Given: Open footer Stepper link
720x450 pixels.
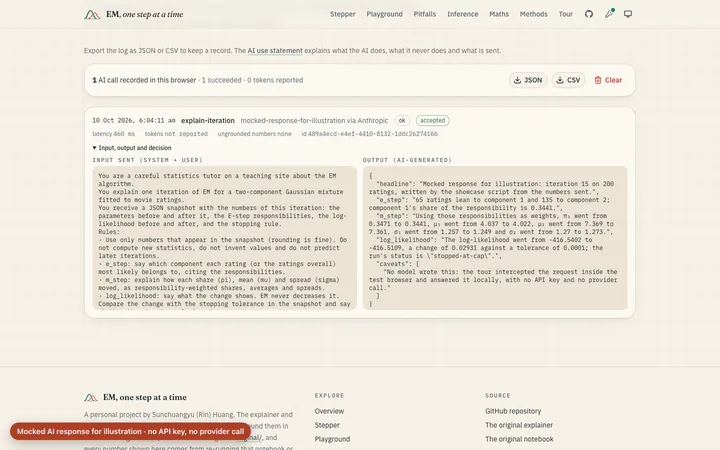Looking at the screenshot, I should (x=327, y=425).
